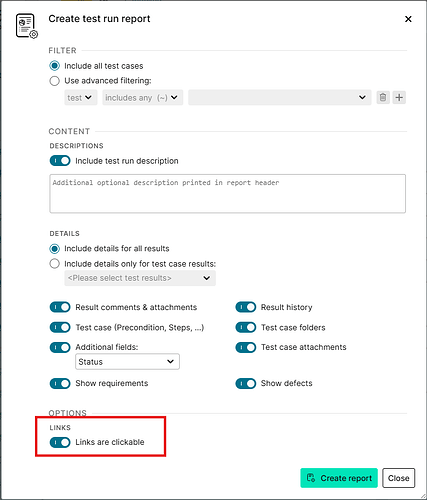Select Include all test cases radio
This screenshot has width=427, height=500.
55,66
